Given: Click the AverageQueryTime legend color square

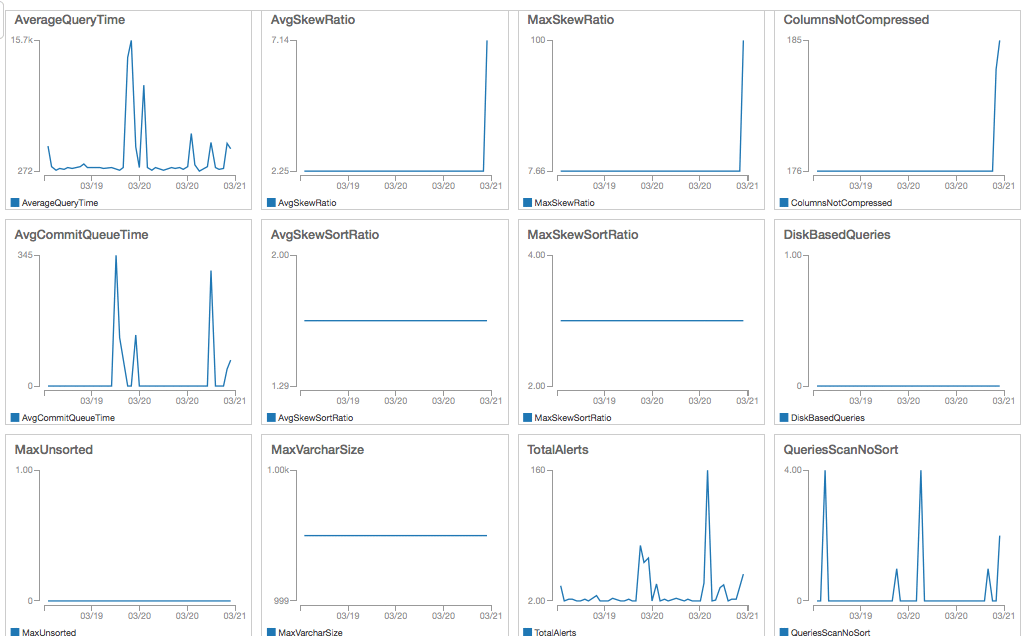Looking at the screenshot, I should pos(13,203).
